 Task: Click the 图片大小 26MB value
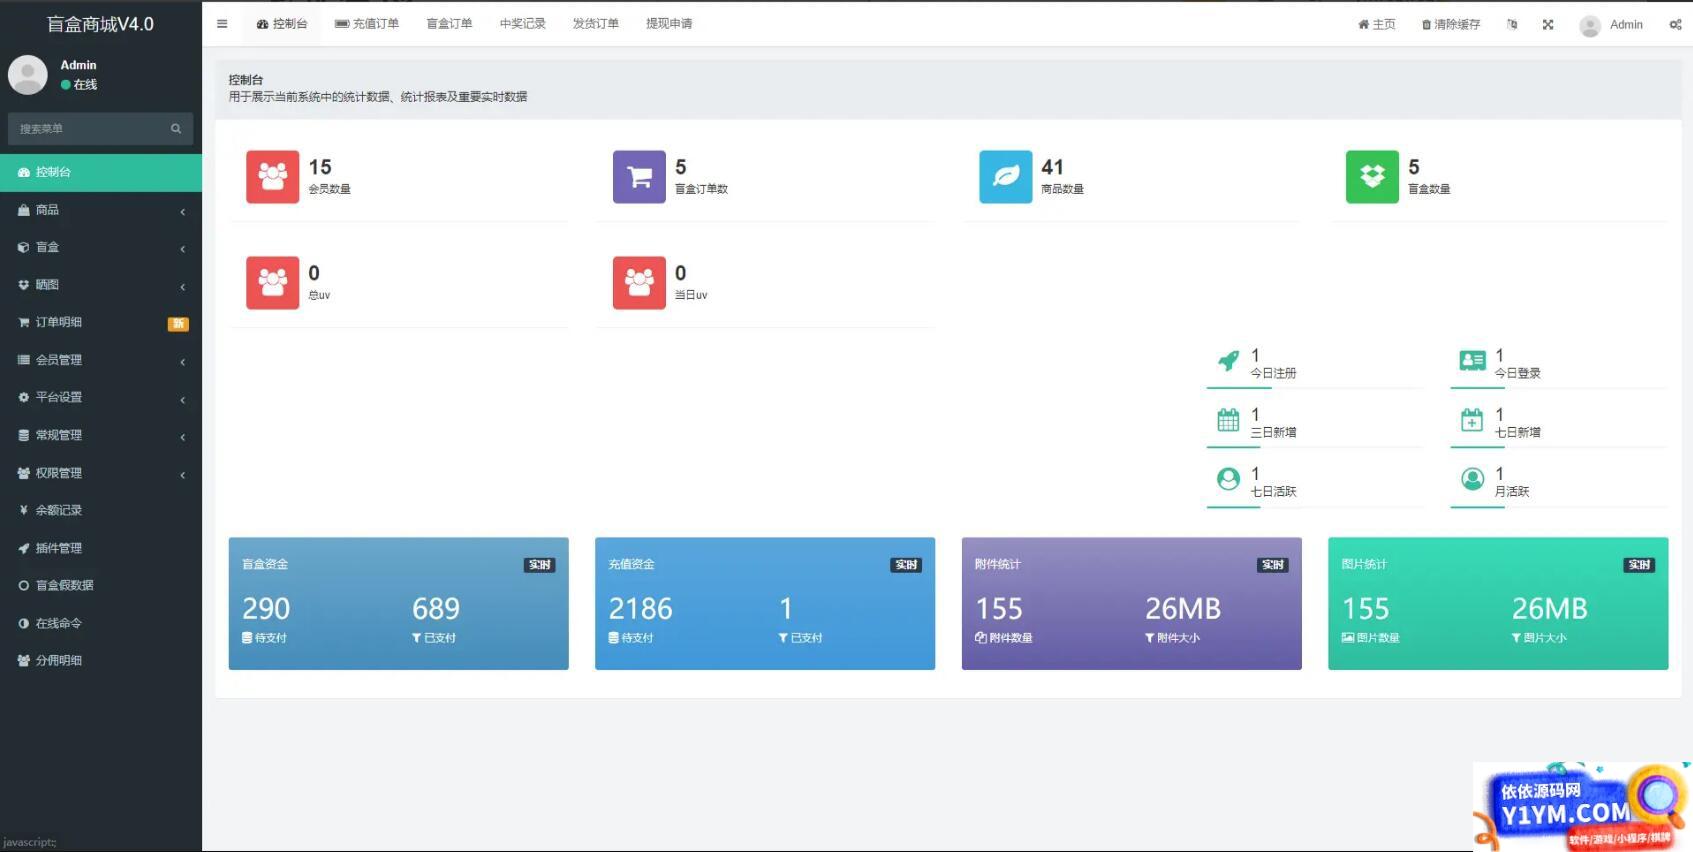click(1550, 609)
